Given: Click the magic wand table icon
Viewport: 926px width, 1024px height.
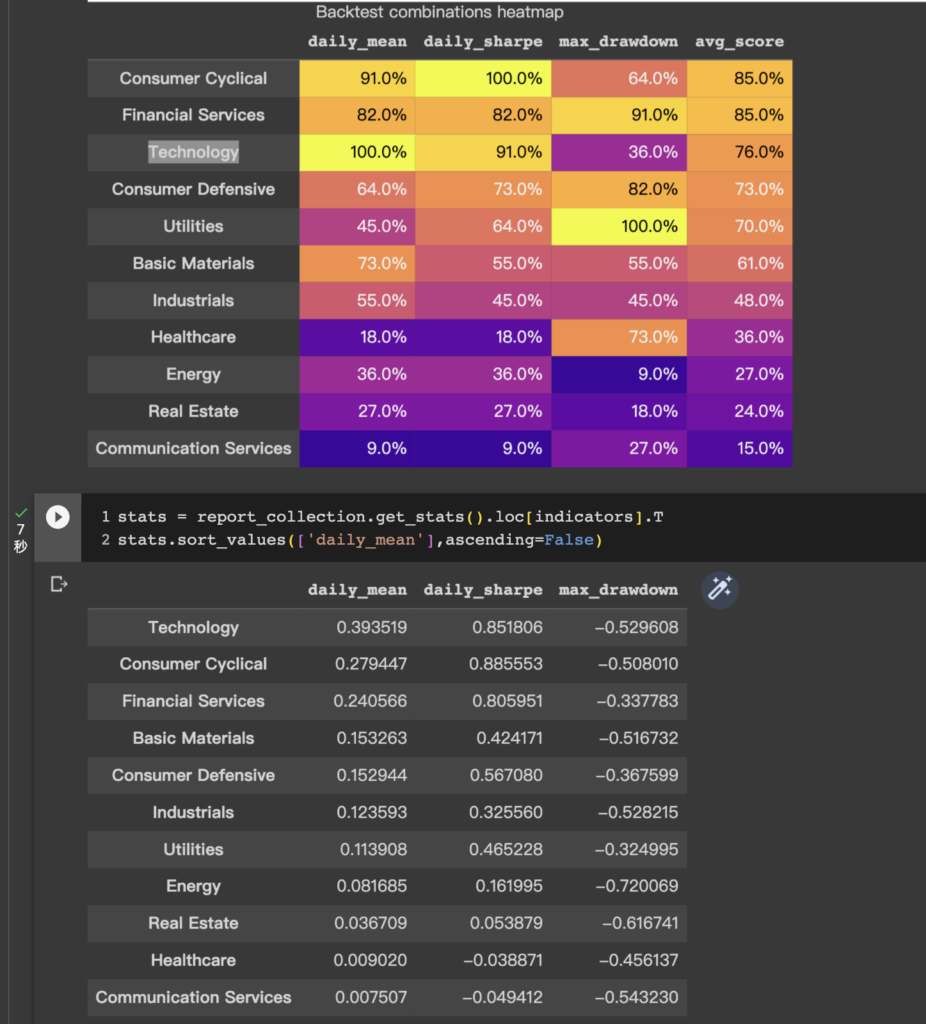Looking at the screenshot, I should point(720,590).
